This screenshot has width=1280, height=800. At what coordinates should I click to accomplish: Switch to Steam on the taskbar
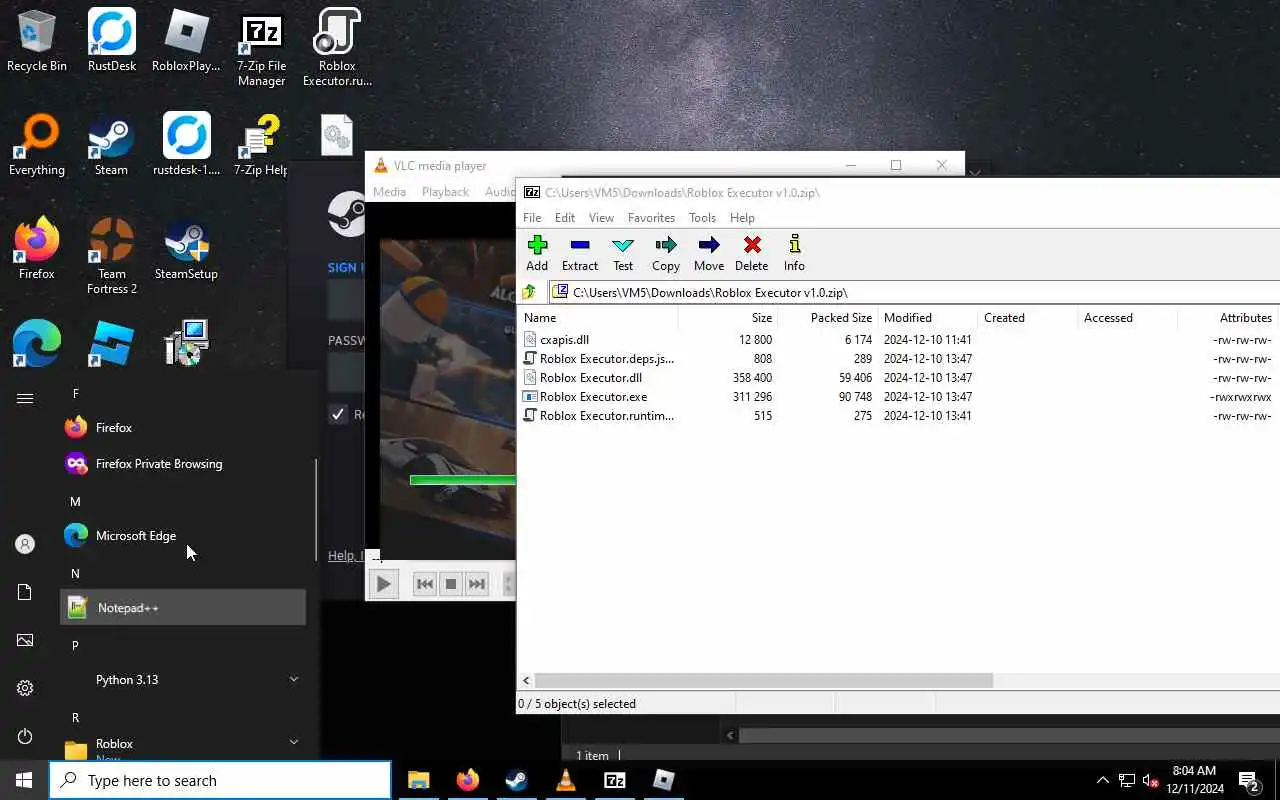(517, 780)
